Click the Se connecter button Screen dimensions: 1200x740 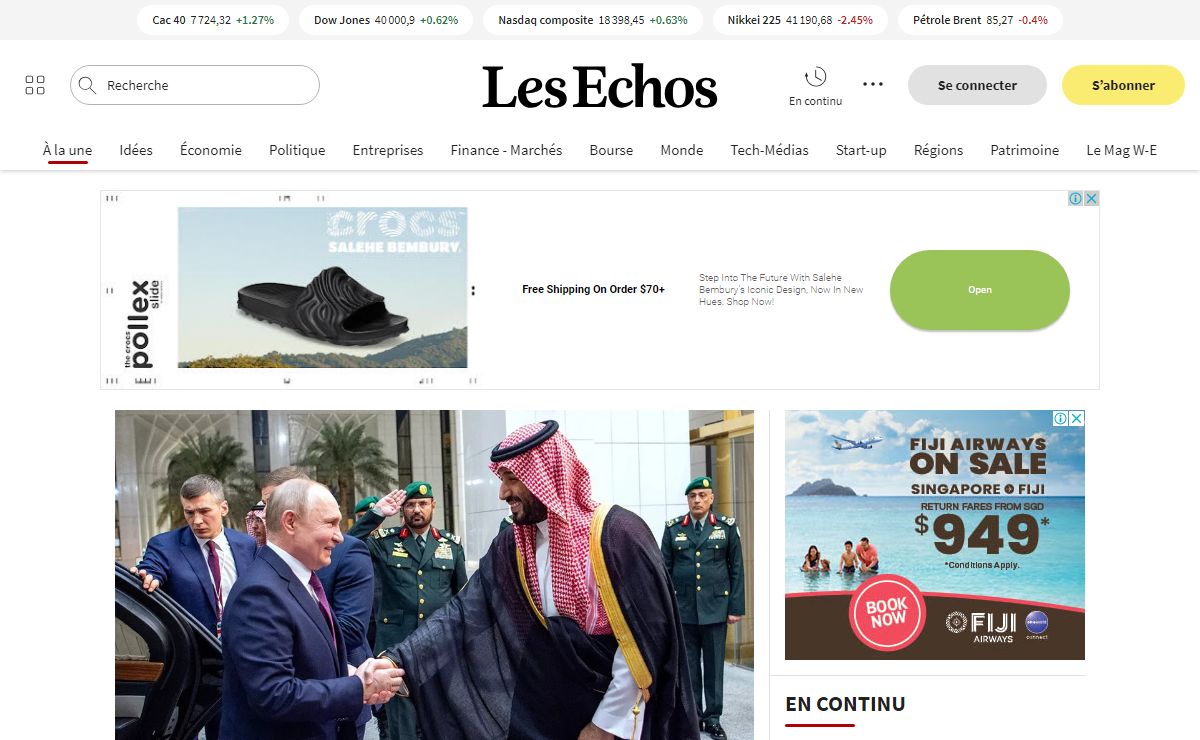point(977,85)
